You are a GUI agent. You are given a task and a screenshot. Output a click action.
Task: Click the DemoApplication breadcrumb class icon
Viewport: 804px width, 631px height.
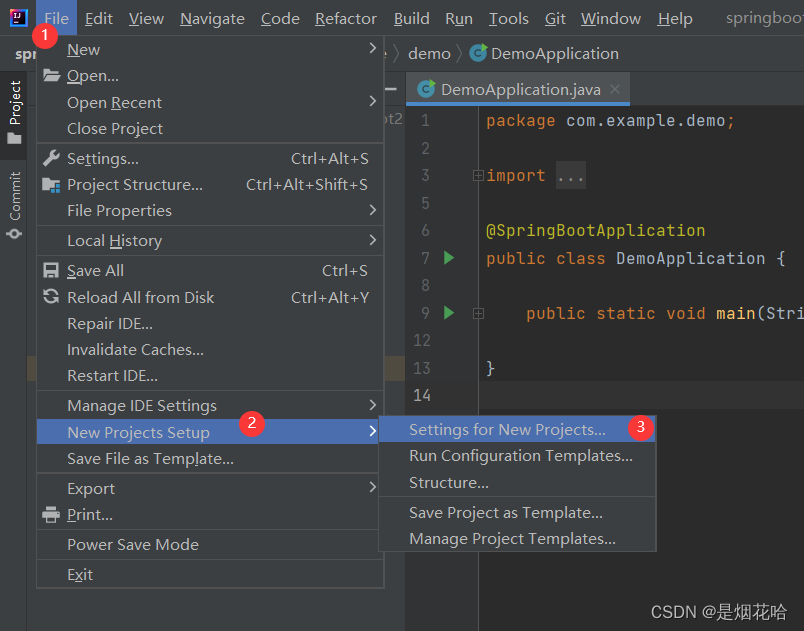tap(478, 53)
